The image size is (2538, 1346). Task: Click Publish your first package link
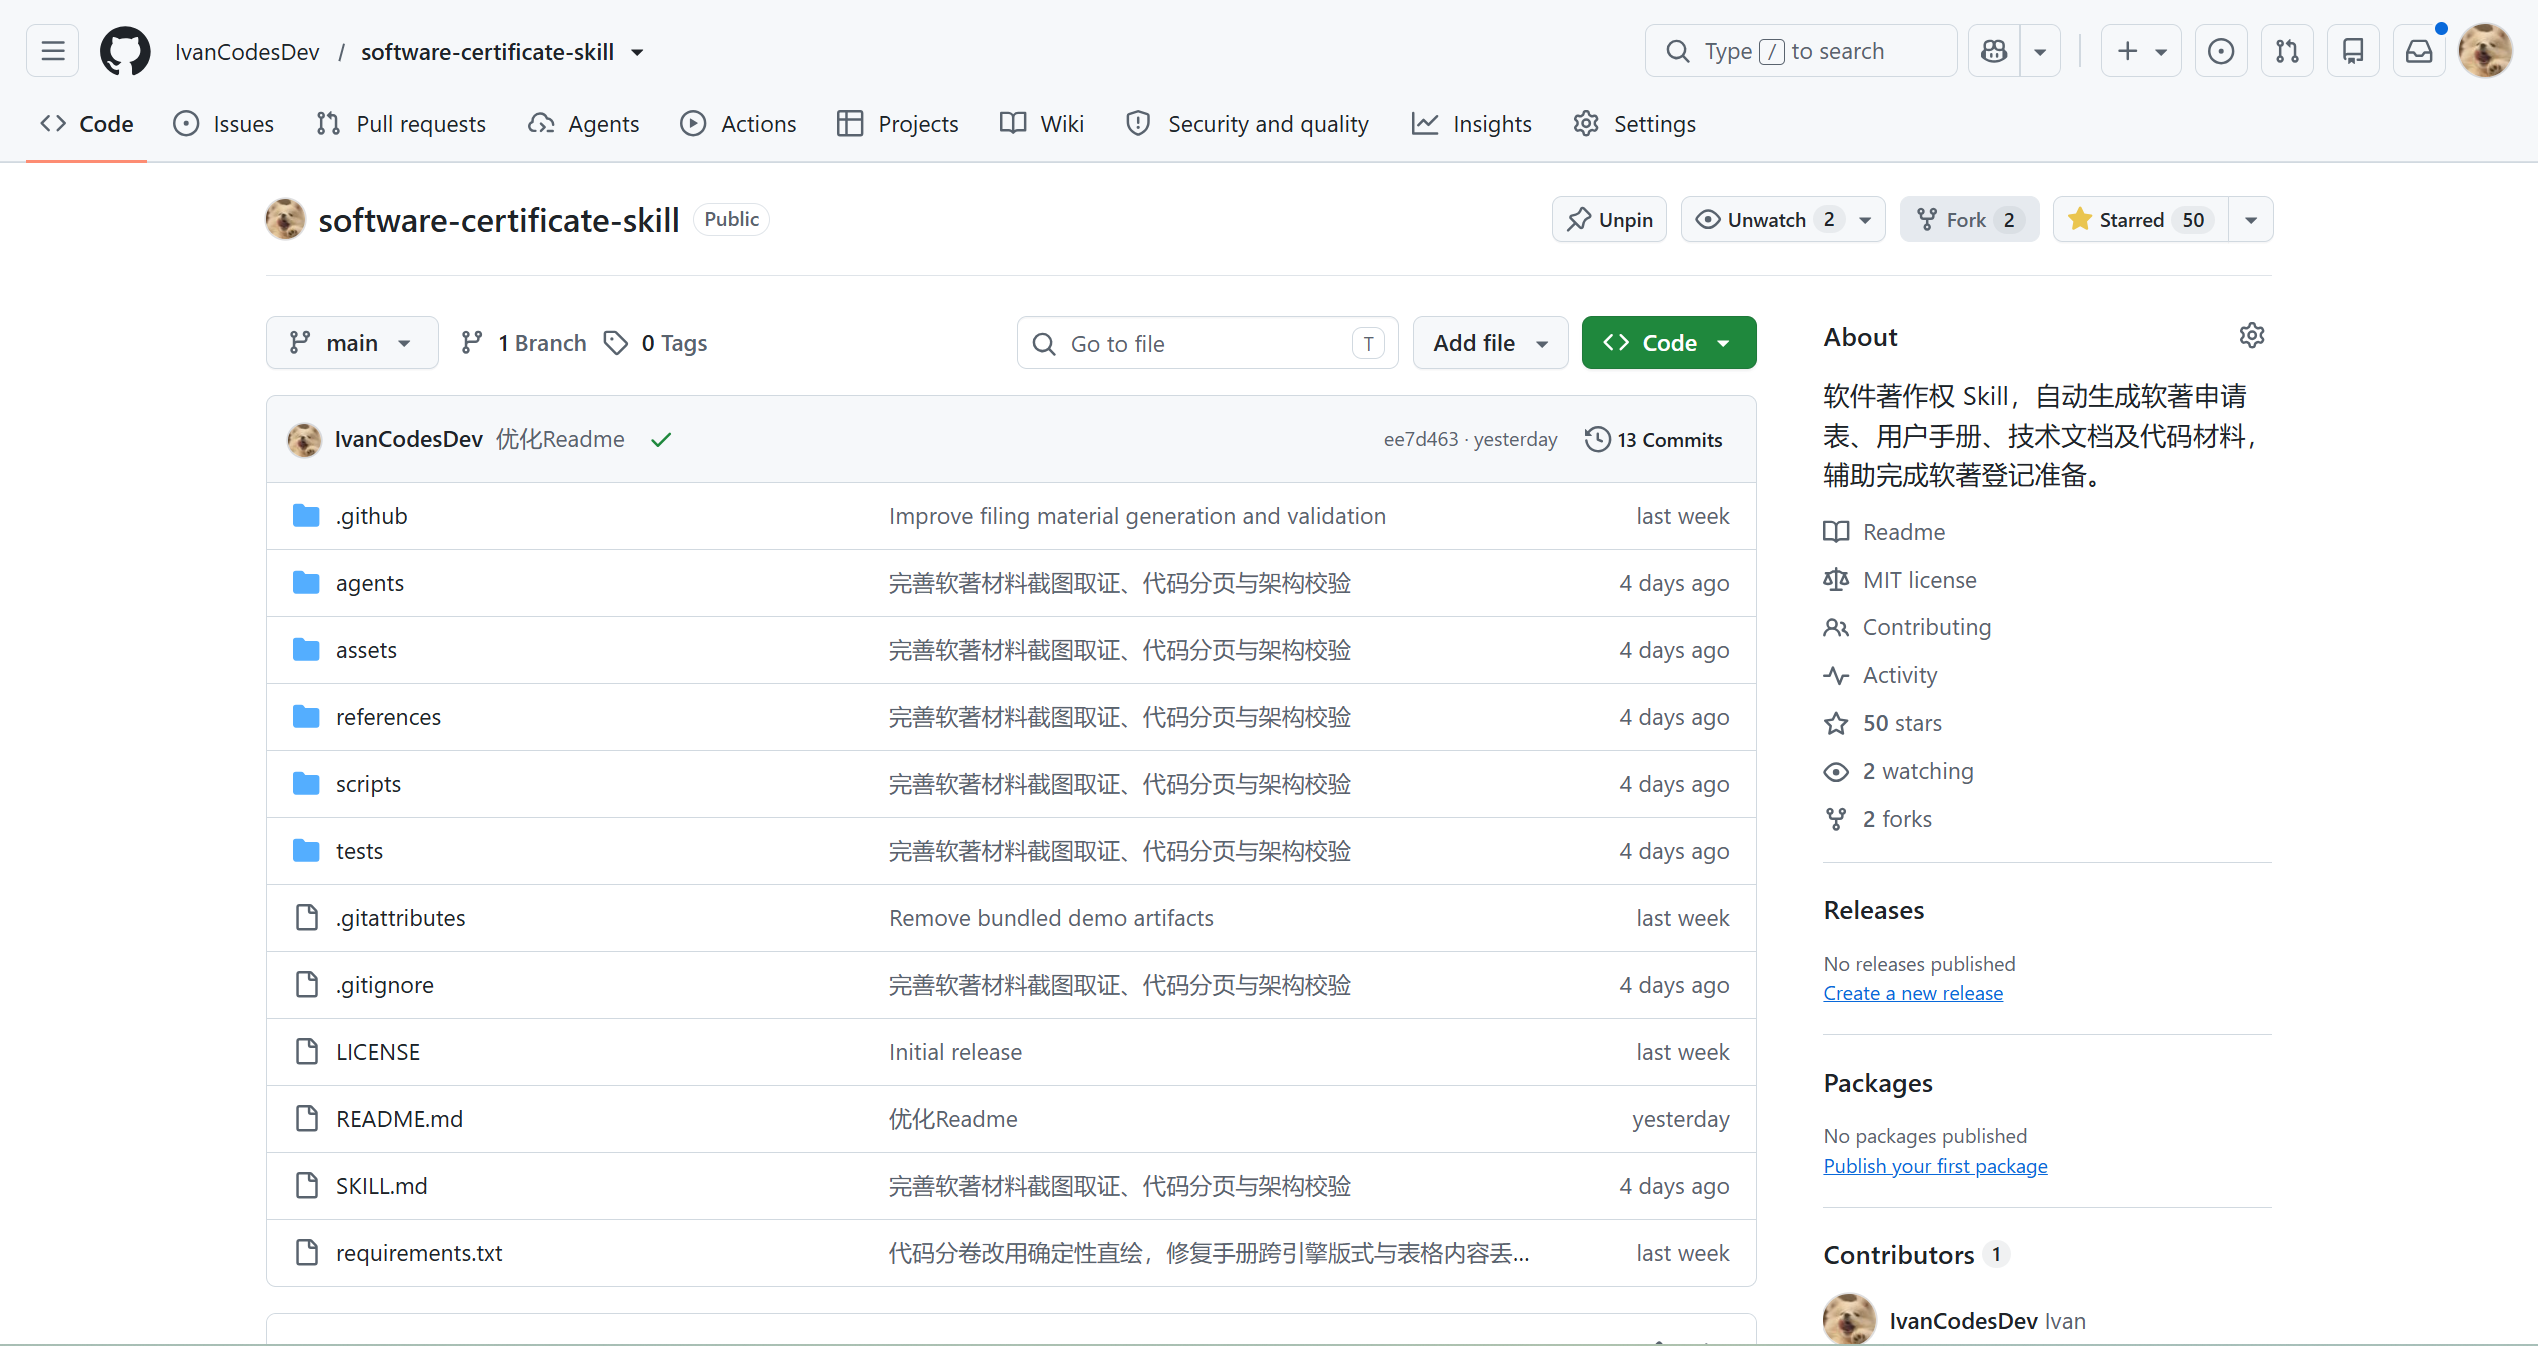point(1935,1166)
